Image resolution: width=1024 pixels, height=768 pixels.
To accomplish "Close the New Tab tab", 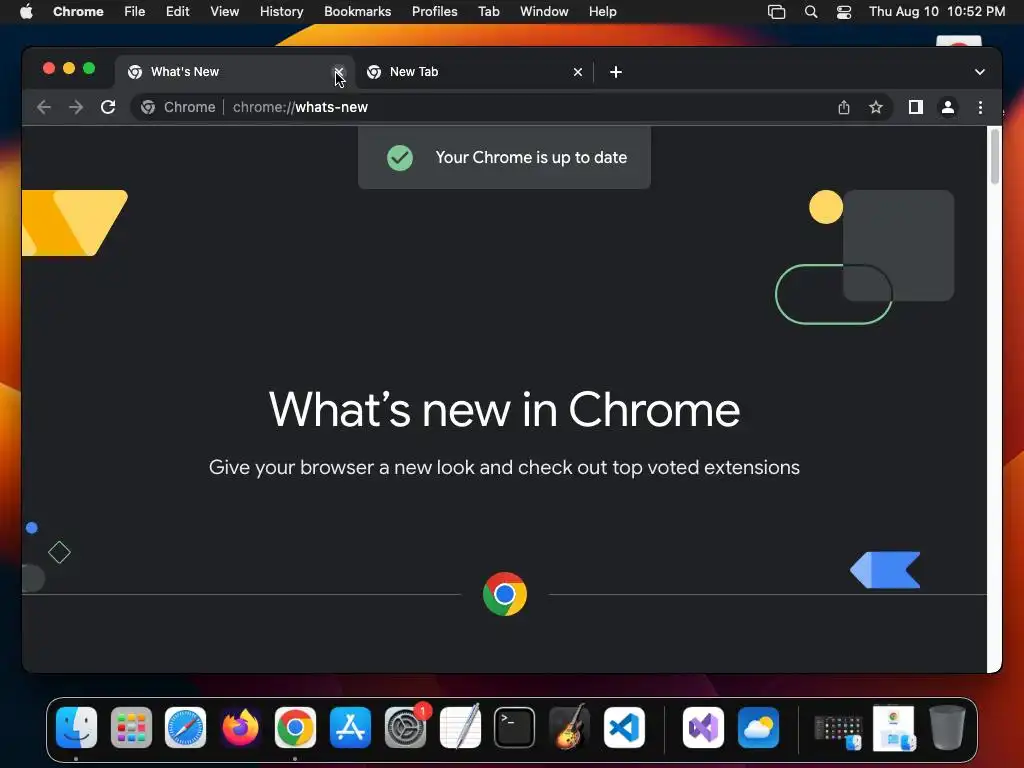I will click(x=578, y=72).
